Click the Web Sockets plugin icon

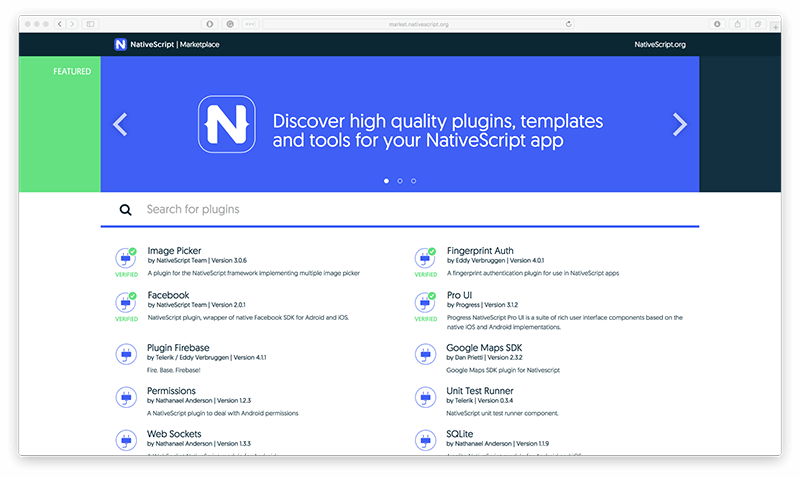click(x=126, y=440)
